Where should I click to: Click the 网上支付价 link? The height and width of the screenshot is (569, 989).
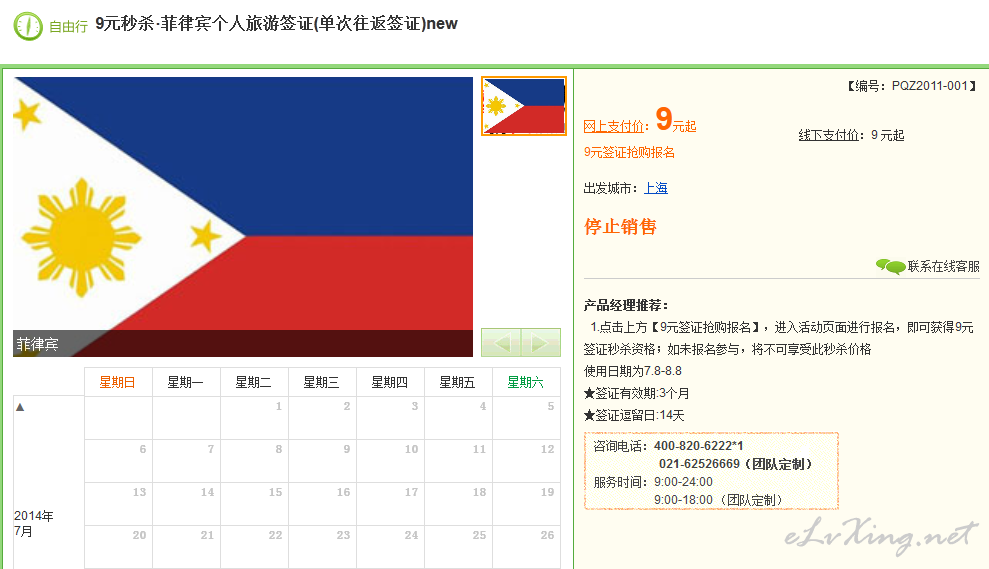[x=613, y=126]
